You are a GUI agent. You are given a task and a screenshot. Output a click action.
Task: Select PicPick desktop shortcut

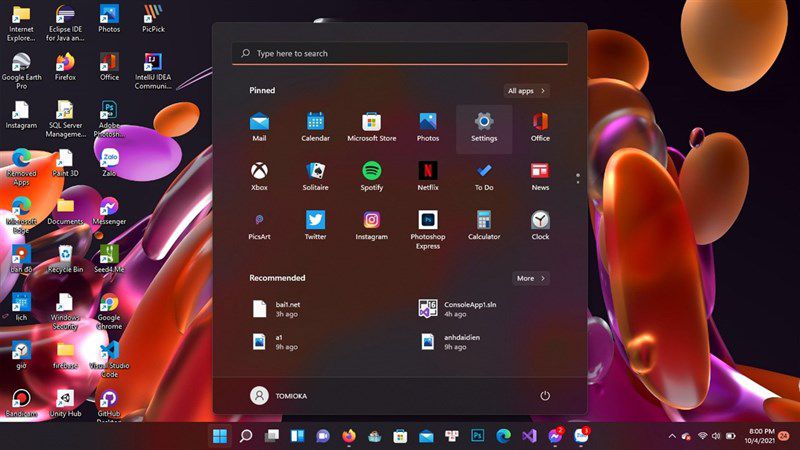[x=153, y=19]
